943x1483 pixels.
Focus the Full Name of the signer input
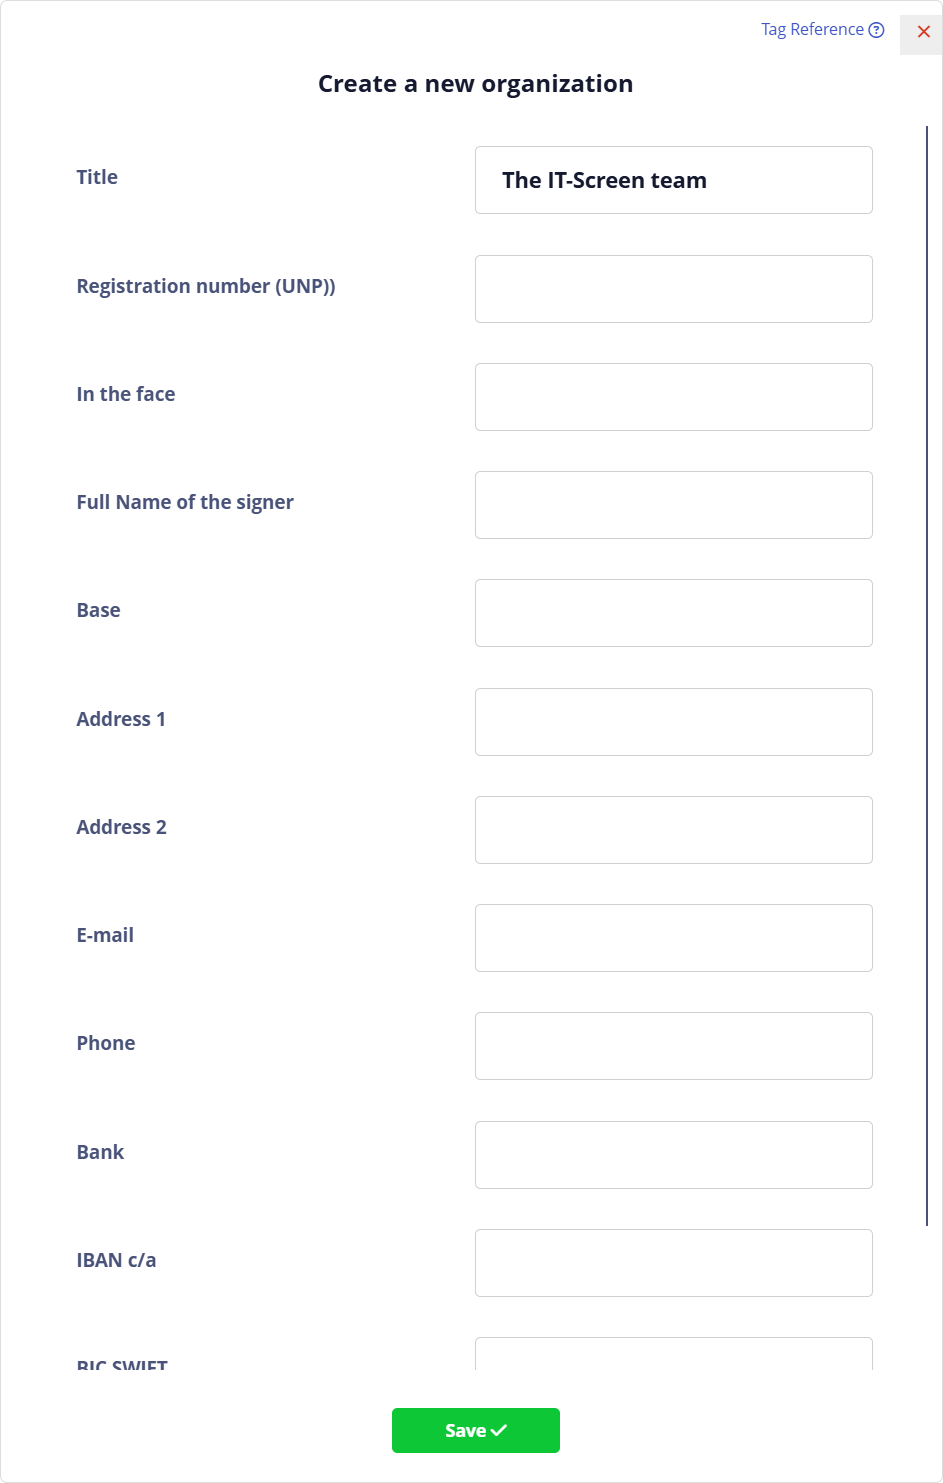click(x=674, y=505)
